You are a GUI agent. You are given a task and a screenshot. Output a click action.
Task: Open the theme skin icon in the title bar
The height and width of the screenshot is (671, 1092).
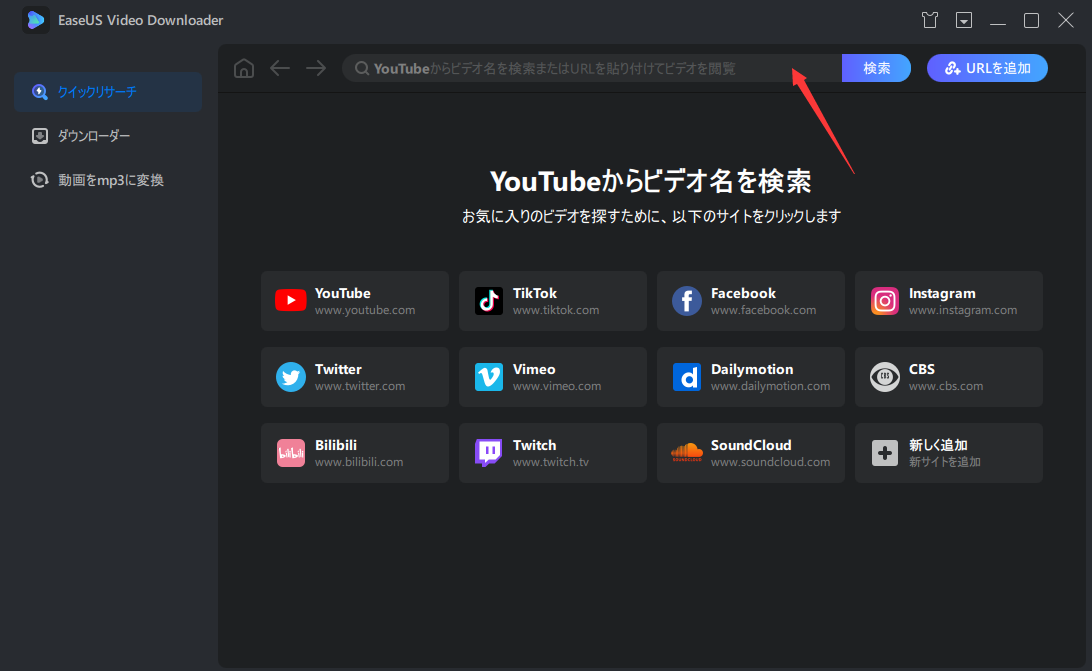930,19
